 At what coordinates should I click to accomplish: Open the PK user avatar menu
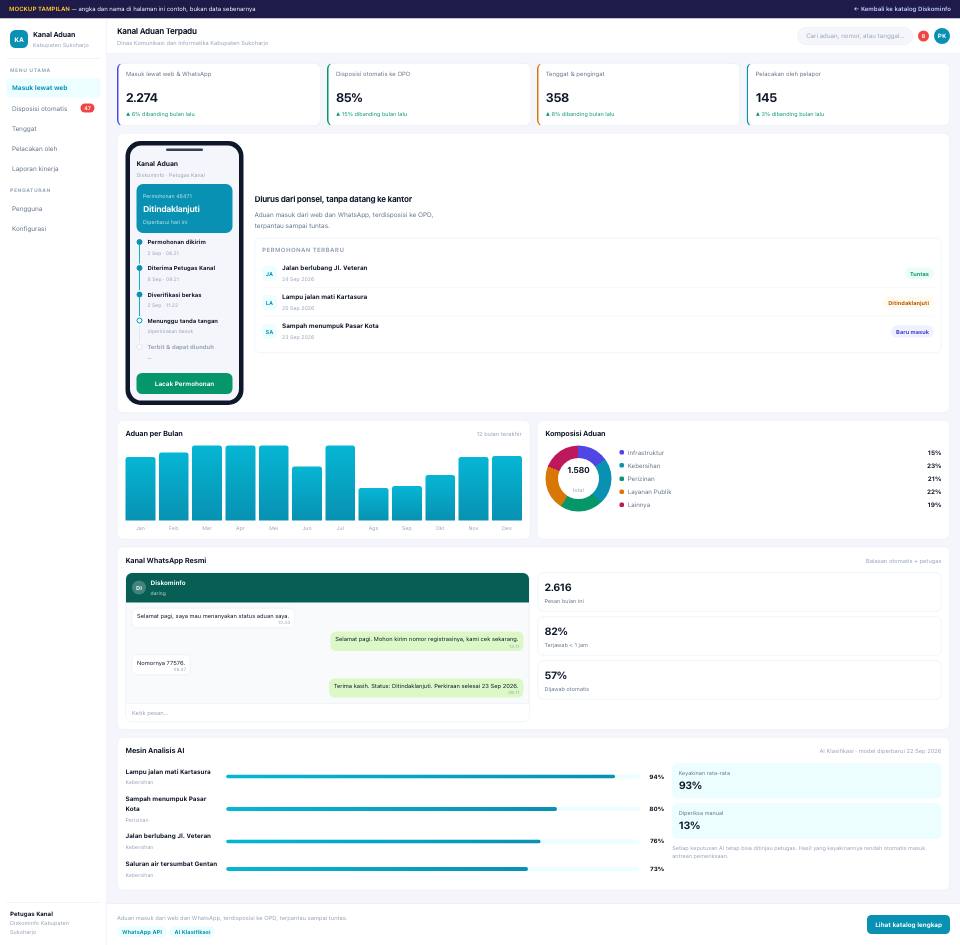942,36
